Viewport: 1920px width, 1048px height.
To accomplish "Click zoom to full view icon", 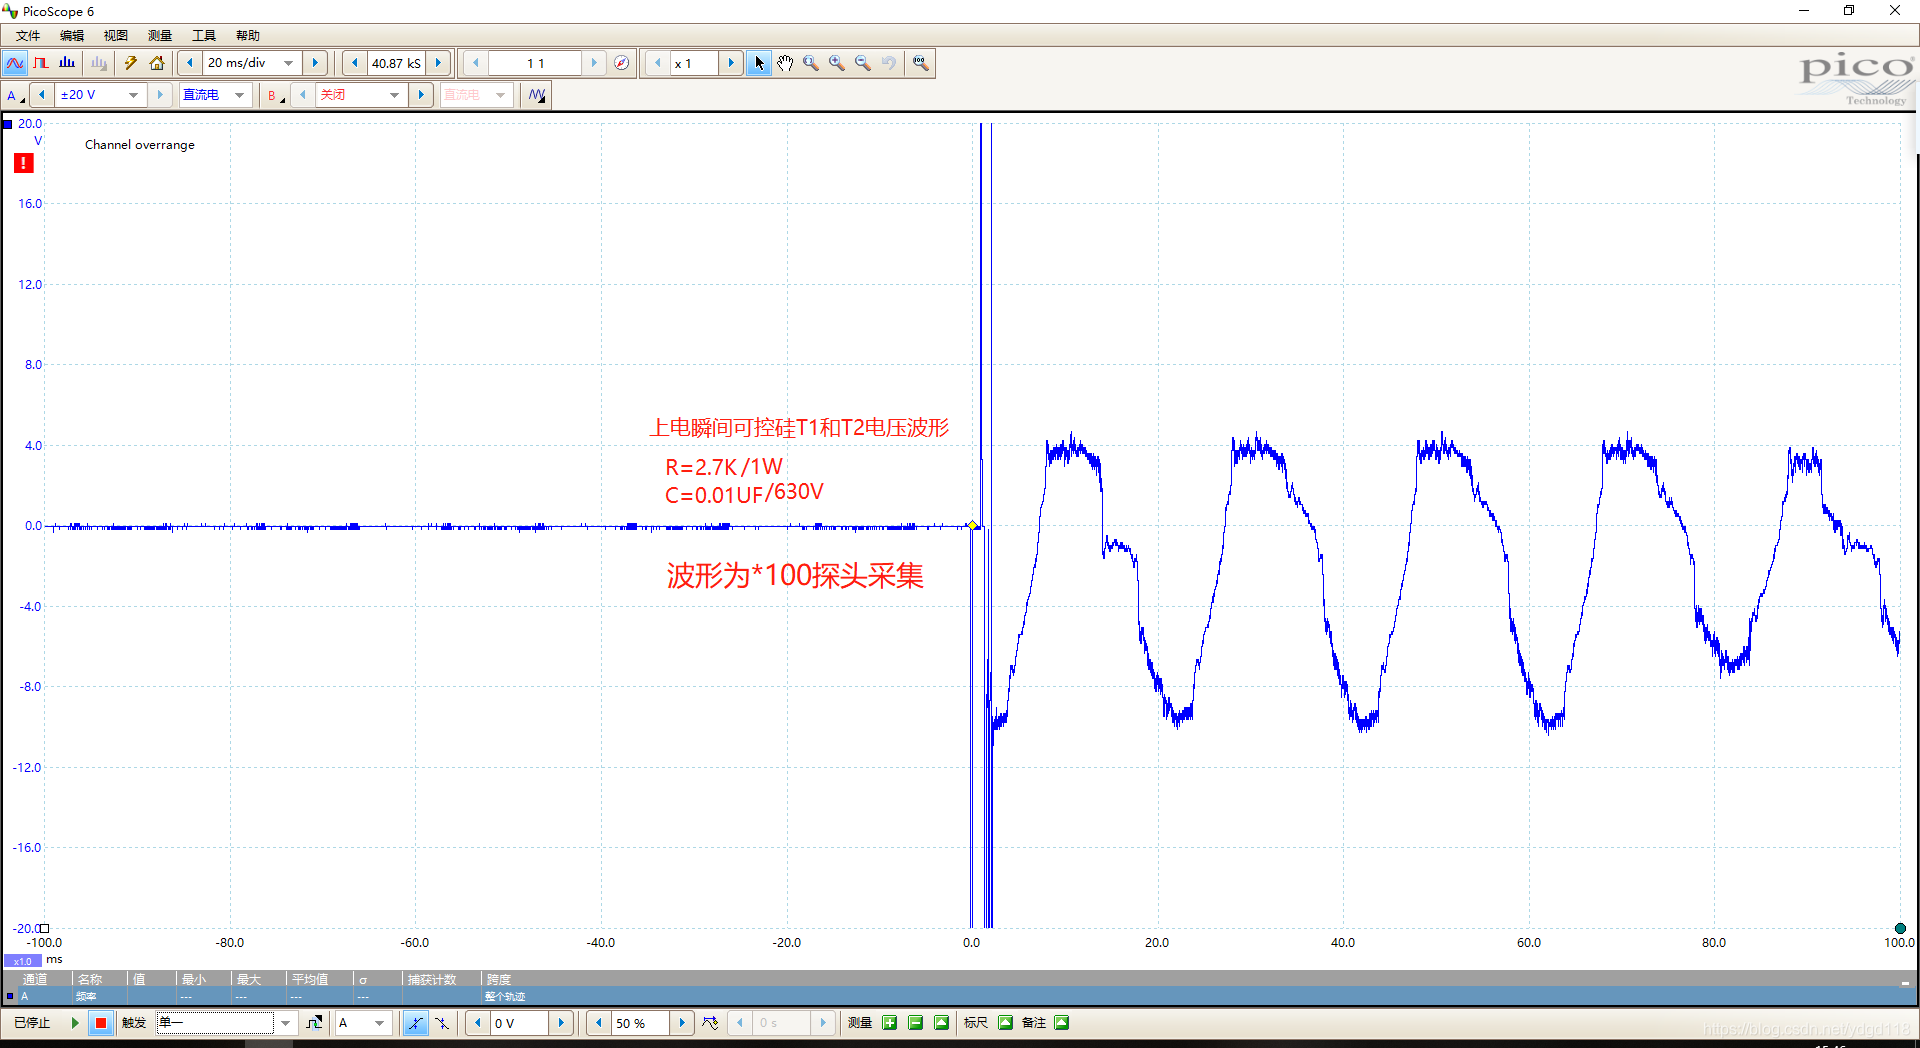I will coord(921,63).
